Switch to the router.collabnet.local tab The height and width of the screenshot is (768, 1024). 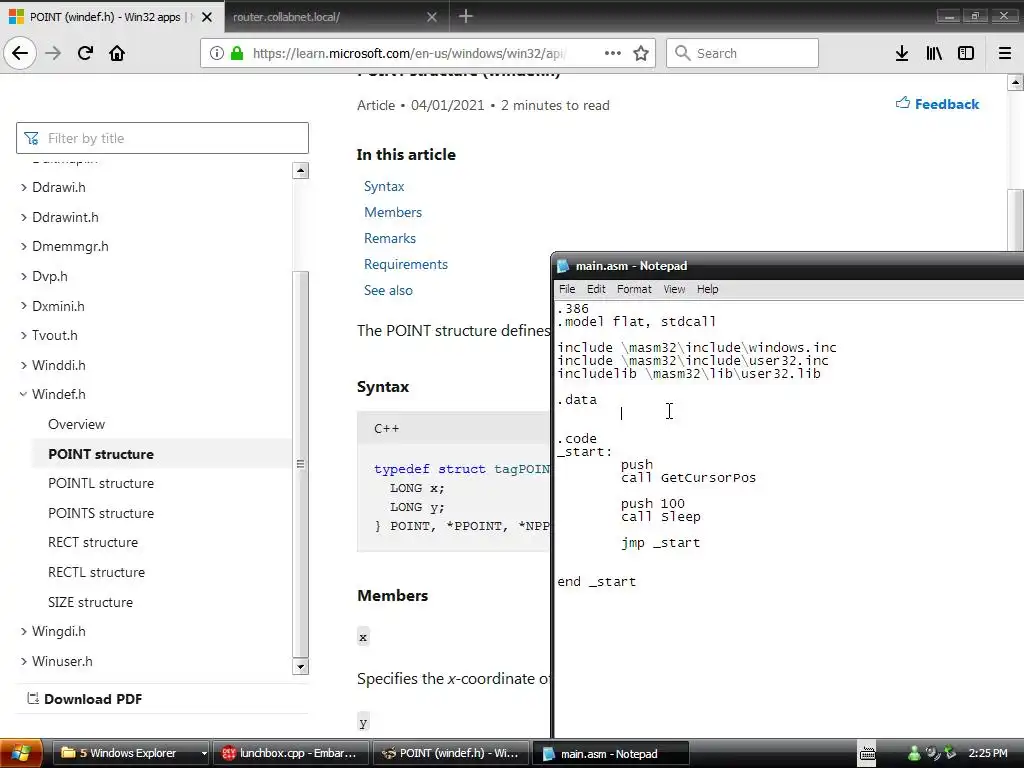(336, 17)
